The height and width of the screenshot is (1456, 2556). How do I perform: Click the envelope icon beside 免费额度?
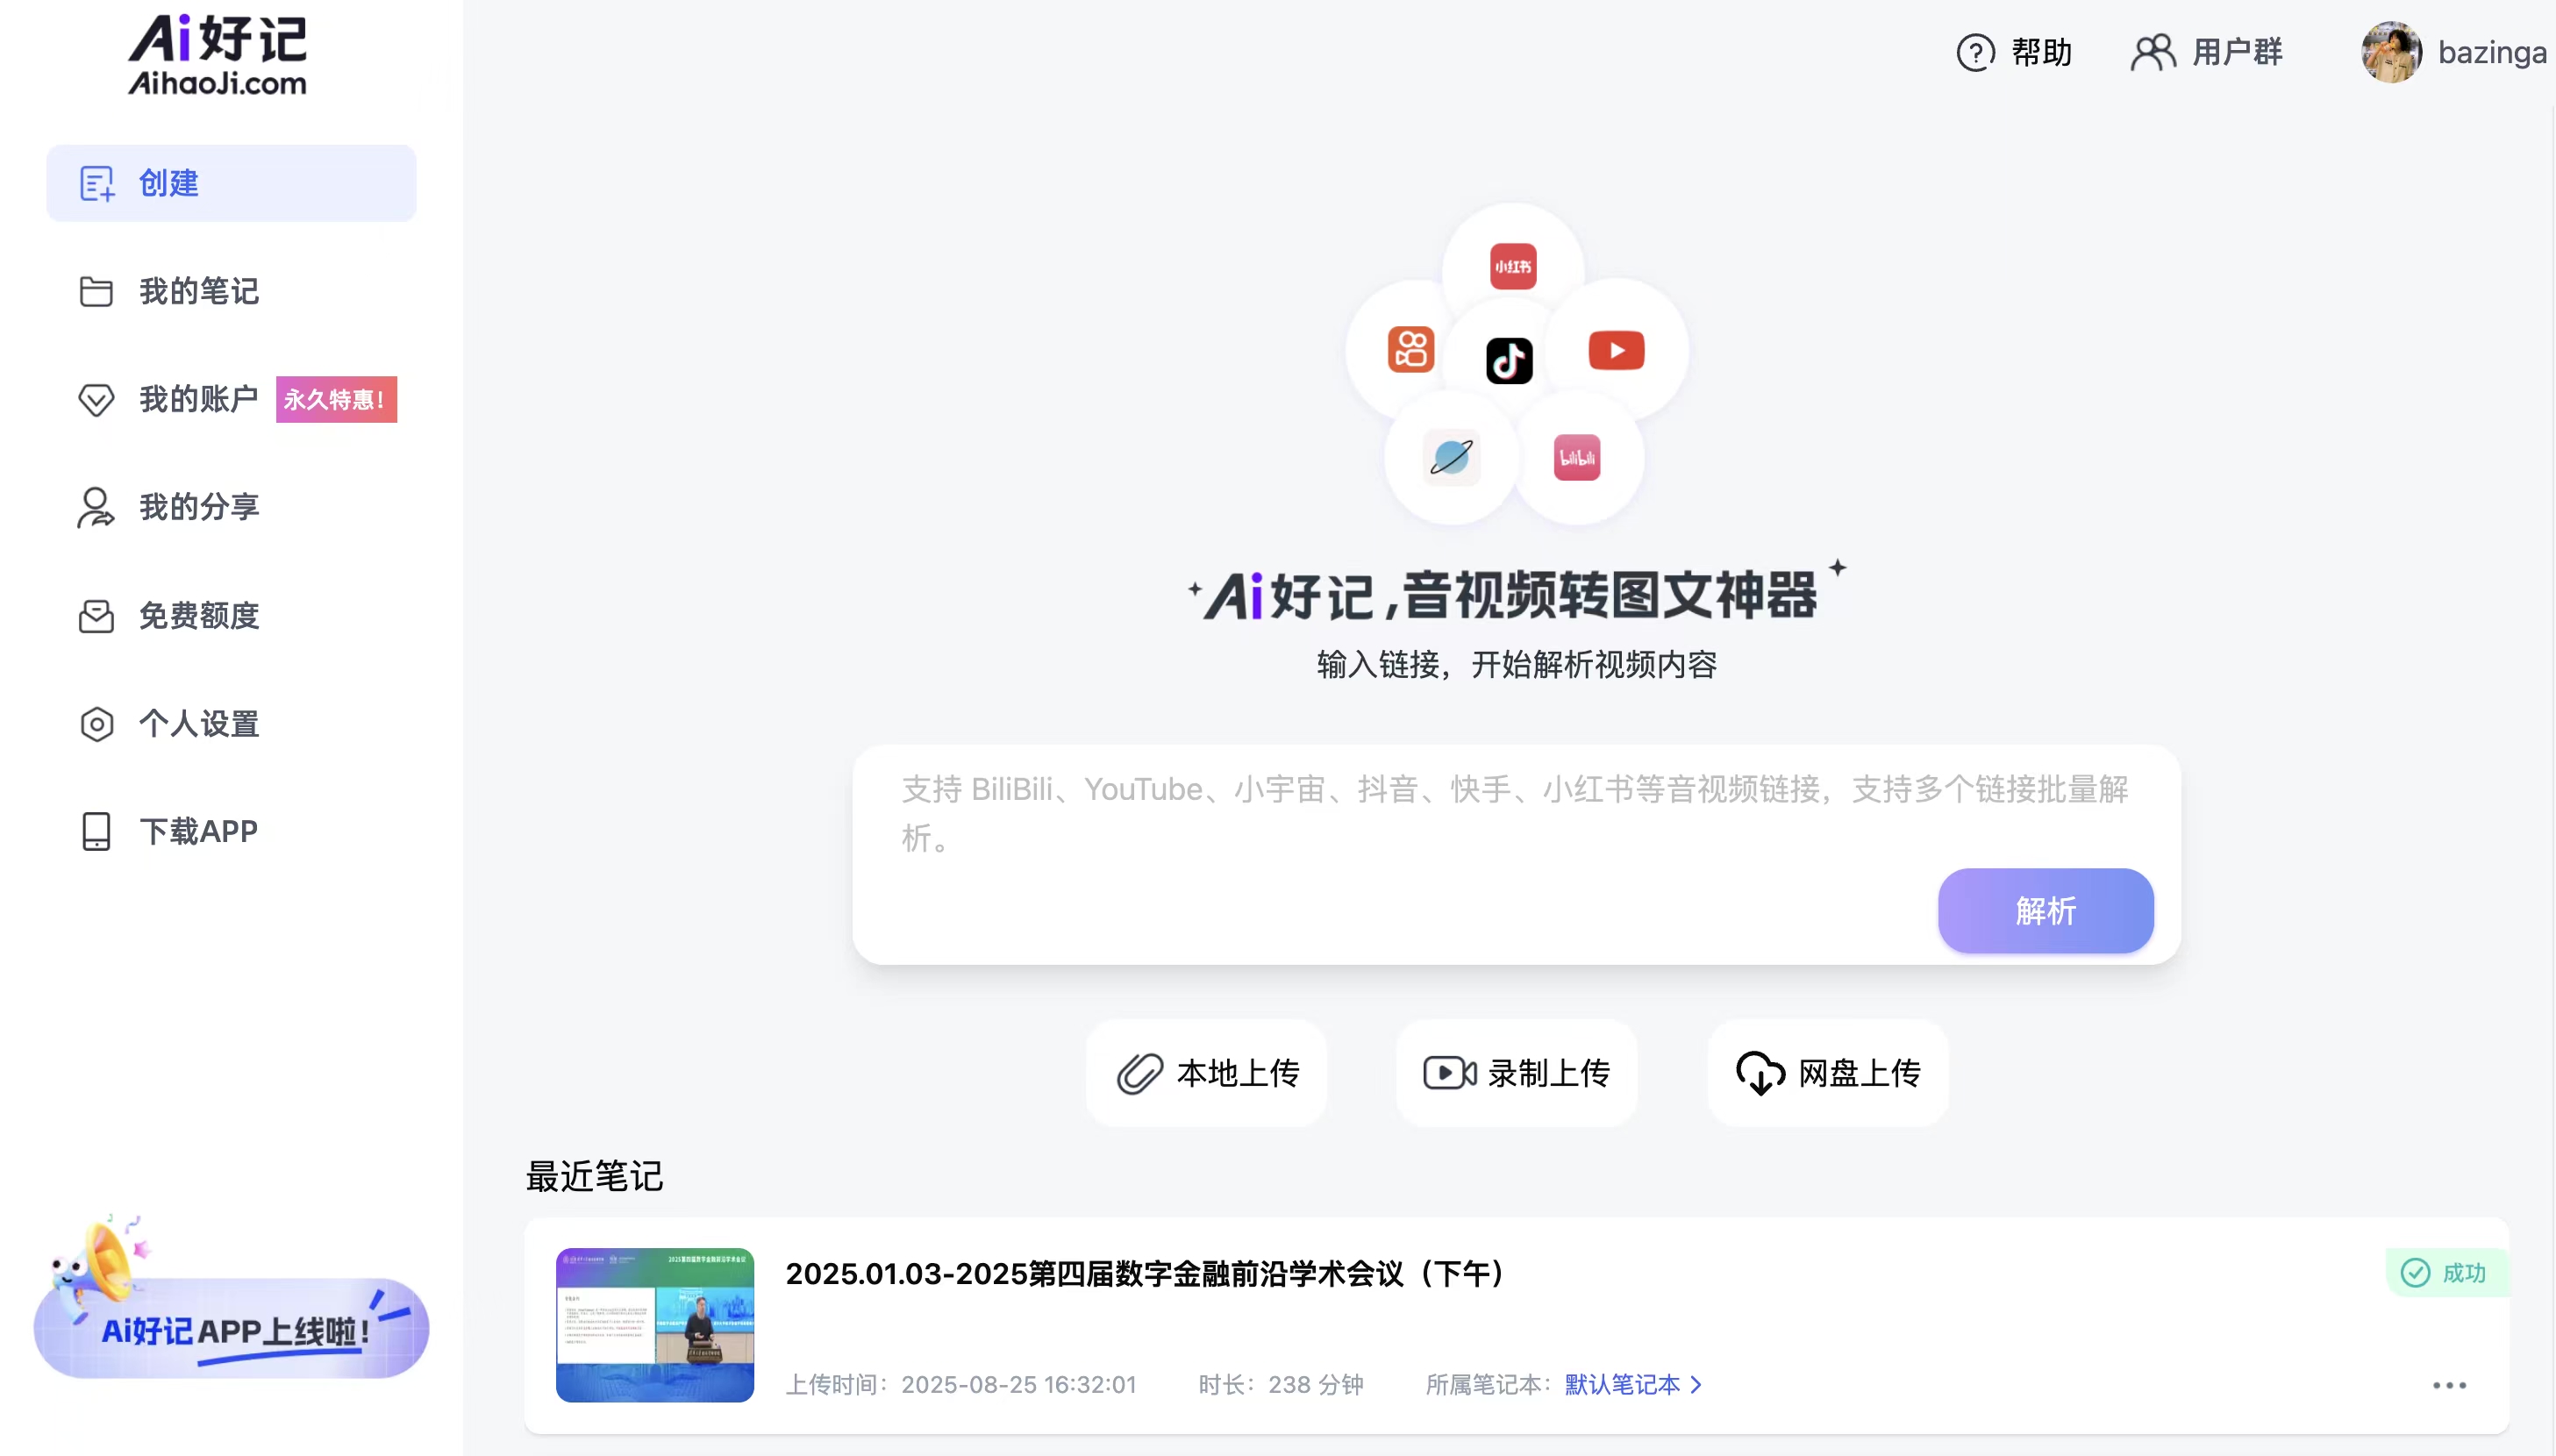point(96,616)
